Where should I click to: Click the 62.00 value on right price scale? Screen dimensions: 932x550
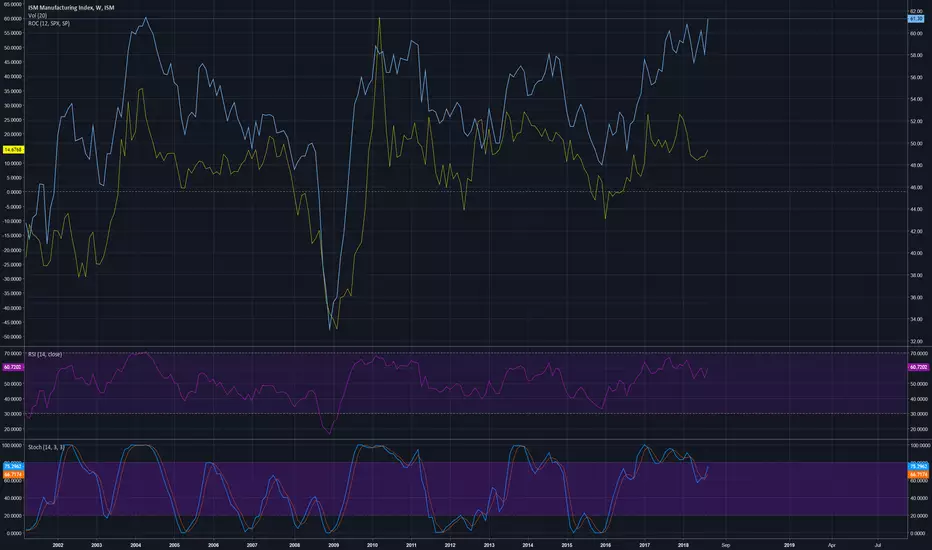pos(916,11)
